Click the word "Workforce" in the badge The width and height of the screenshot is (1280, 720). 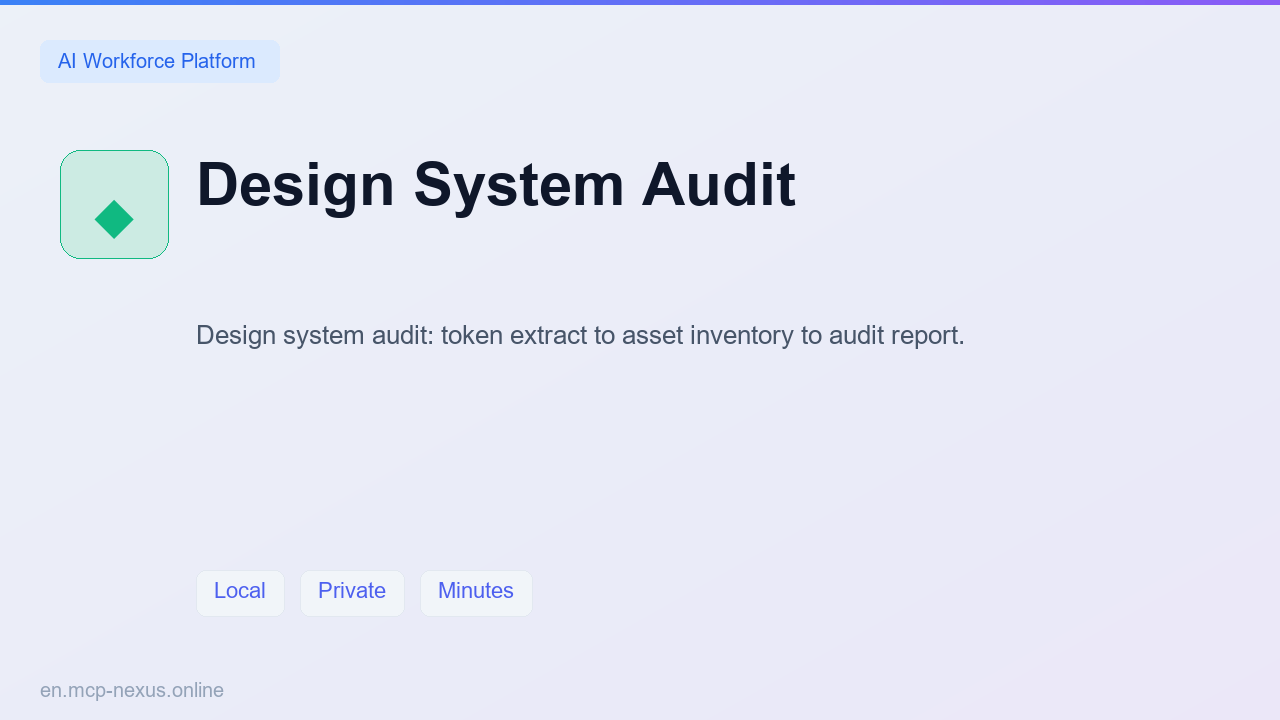(129, 61)
